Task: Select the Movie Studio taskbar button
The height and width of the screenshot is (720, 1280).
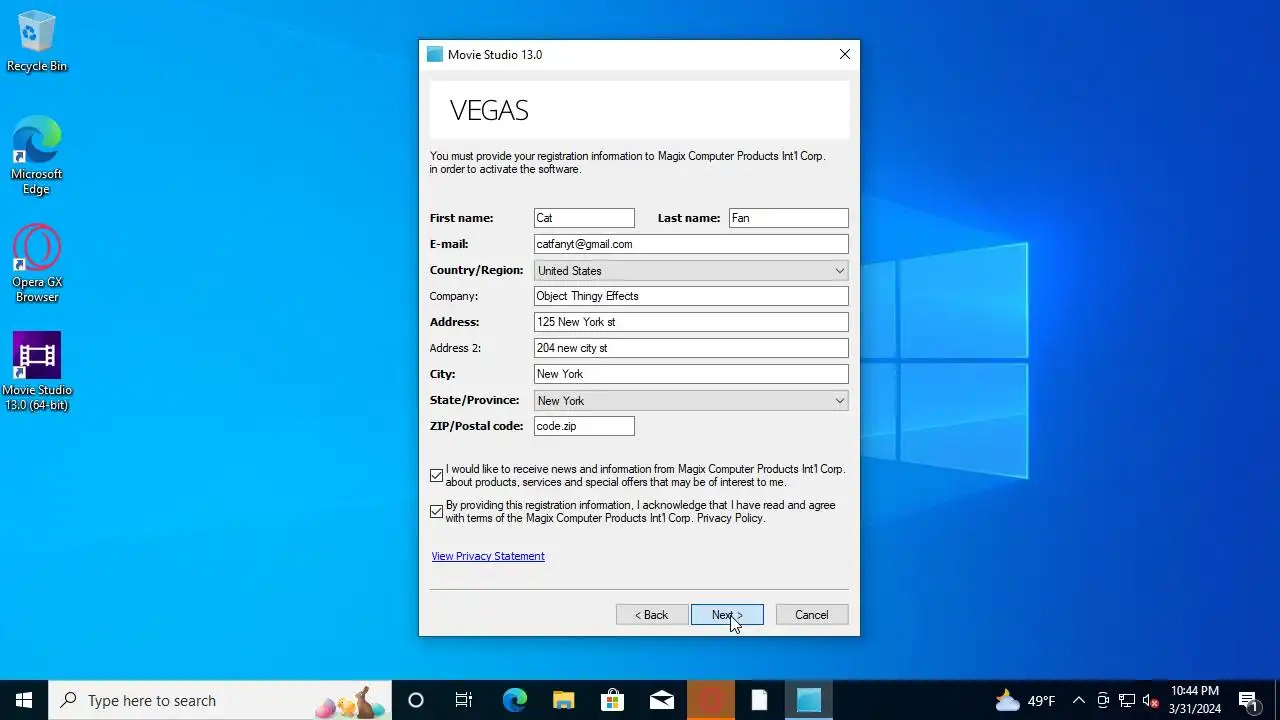Action: 808,700
